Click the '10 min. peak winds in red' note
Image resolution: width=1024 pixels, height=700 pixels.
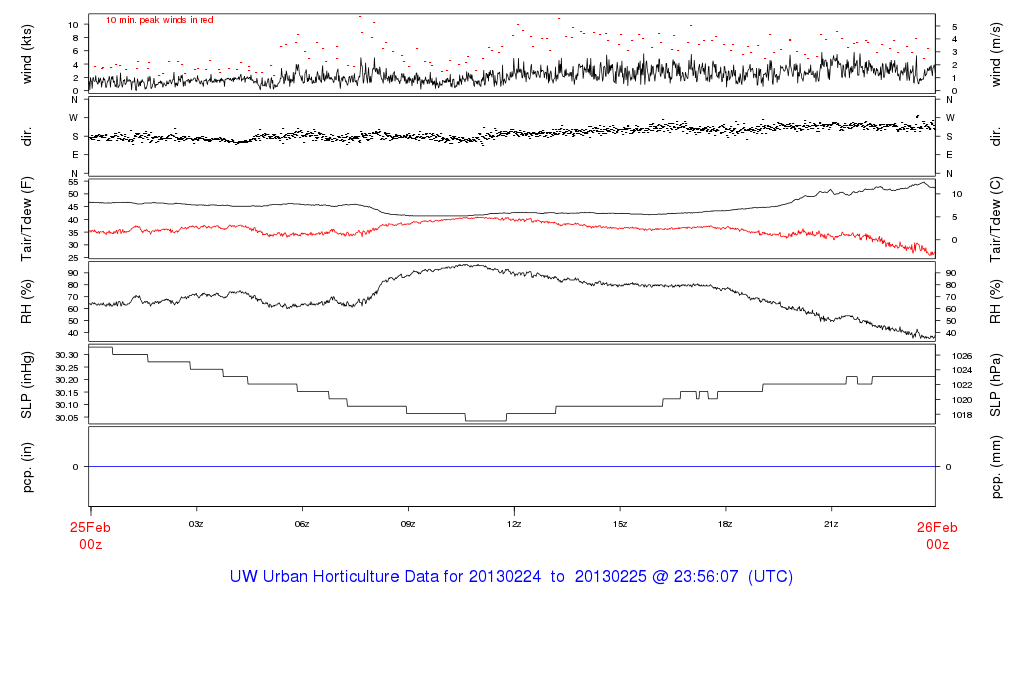pyautogui.click(x=159, y=20)
